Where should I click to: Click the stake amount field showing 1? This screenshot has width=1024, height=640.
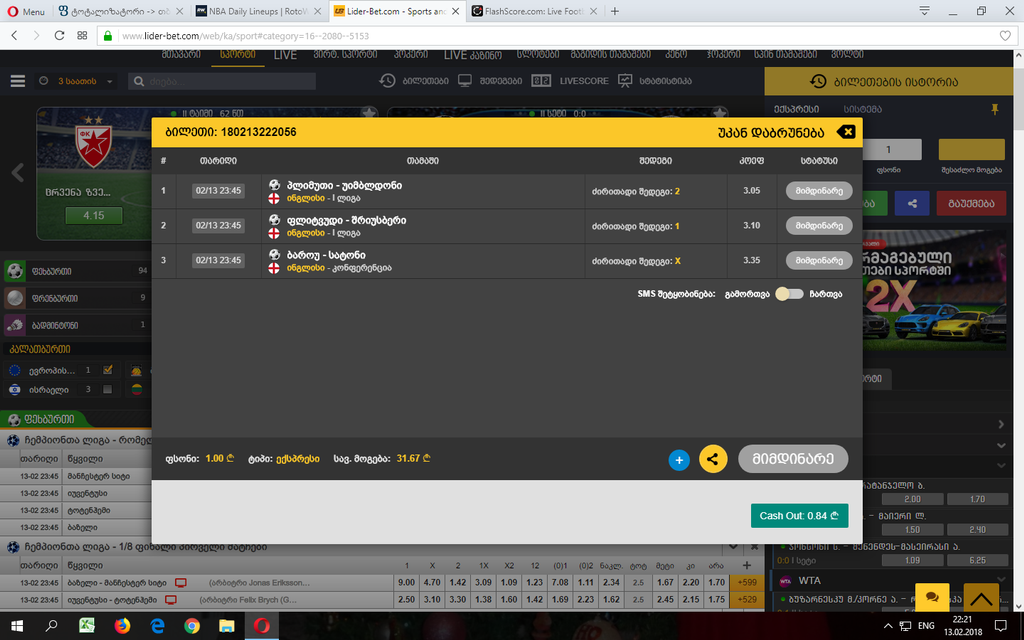coord(891,150)
